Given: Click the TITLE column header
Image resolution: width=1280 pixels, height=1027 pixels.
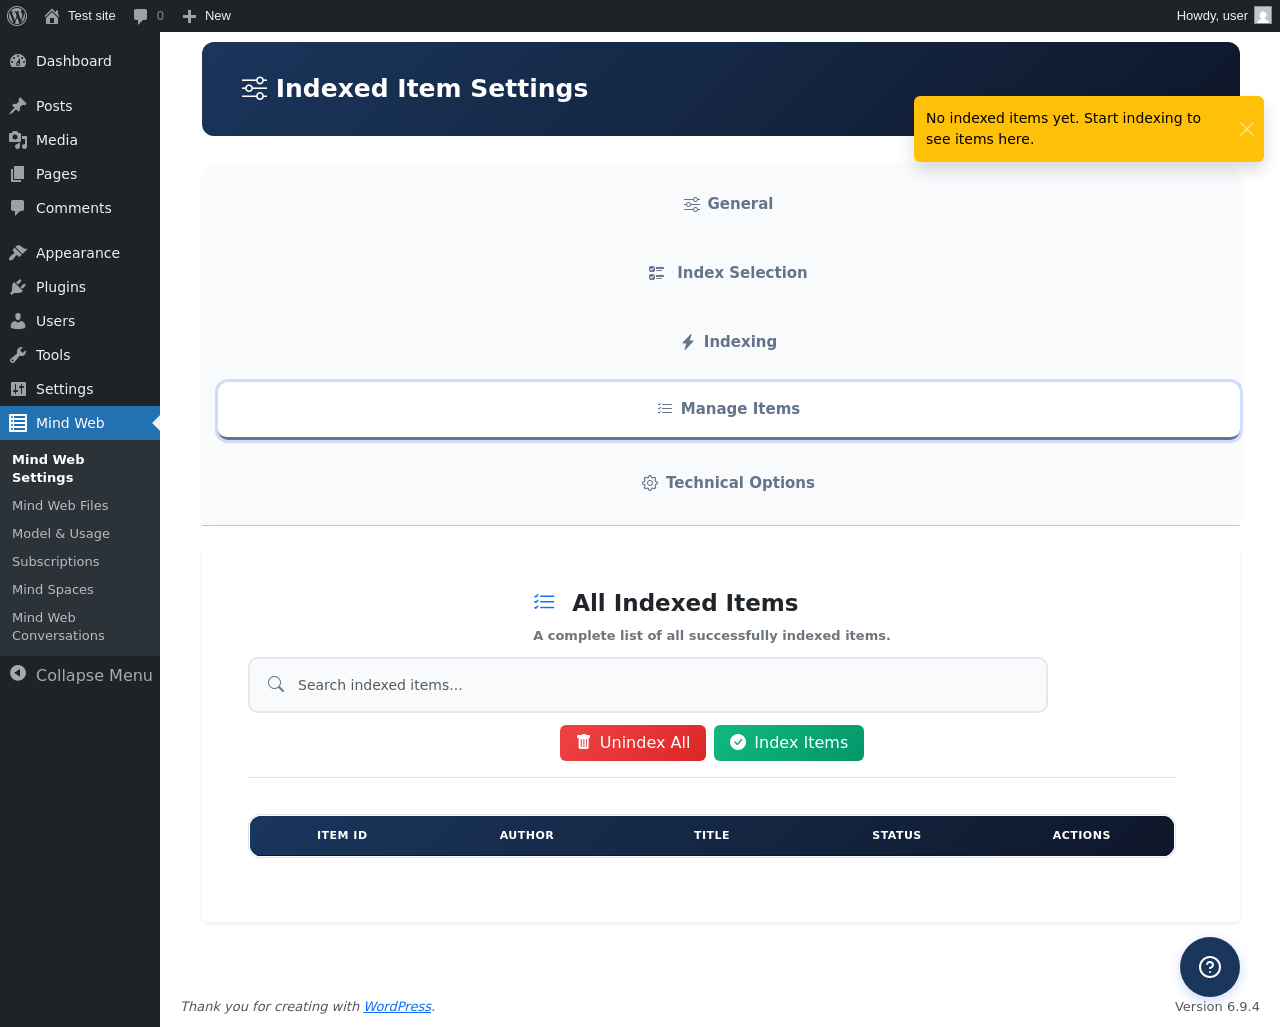Looking at the screenshot, I should click(712, 836).
